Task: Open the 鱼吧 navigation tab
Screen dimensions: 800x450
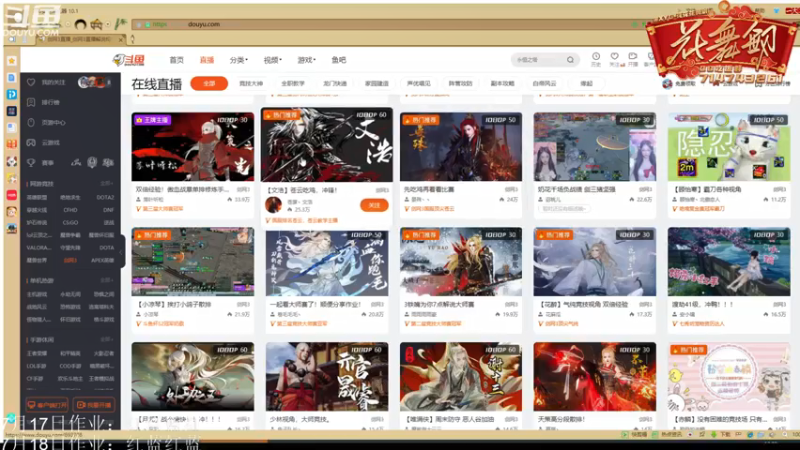Action: pos(339,60)
